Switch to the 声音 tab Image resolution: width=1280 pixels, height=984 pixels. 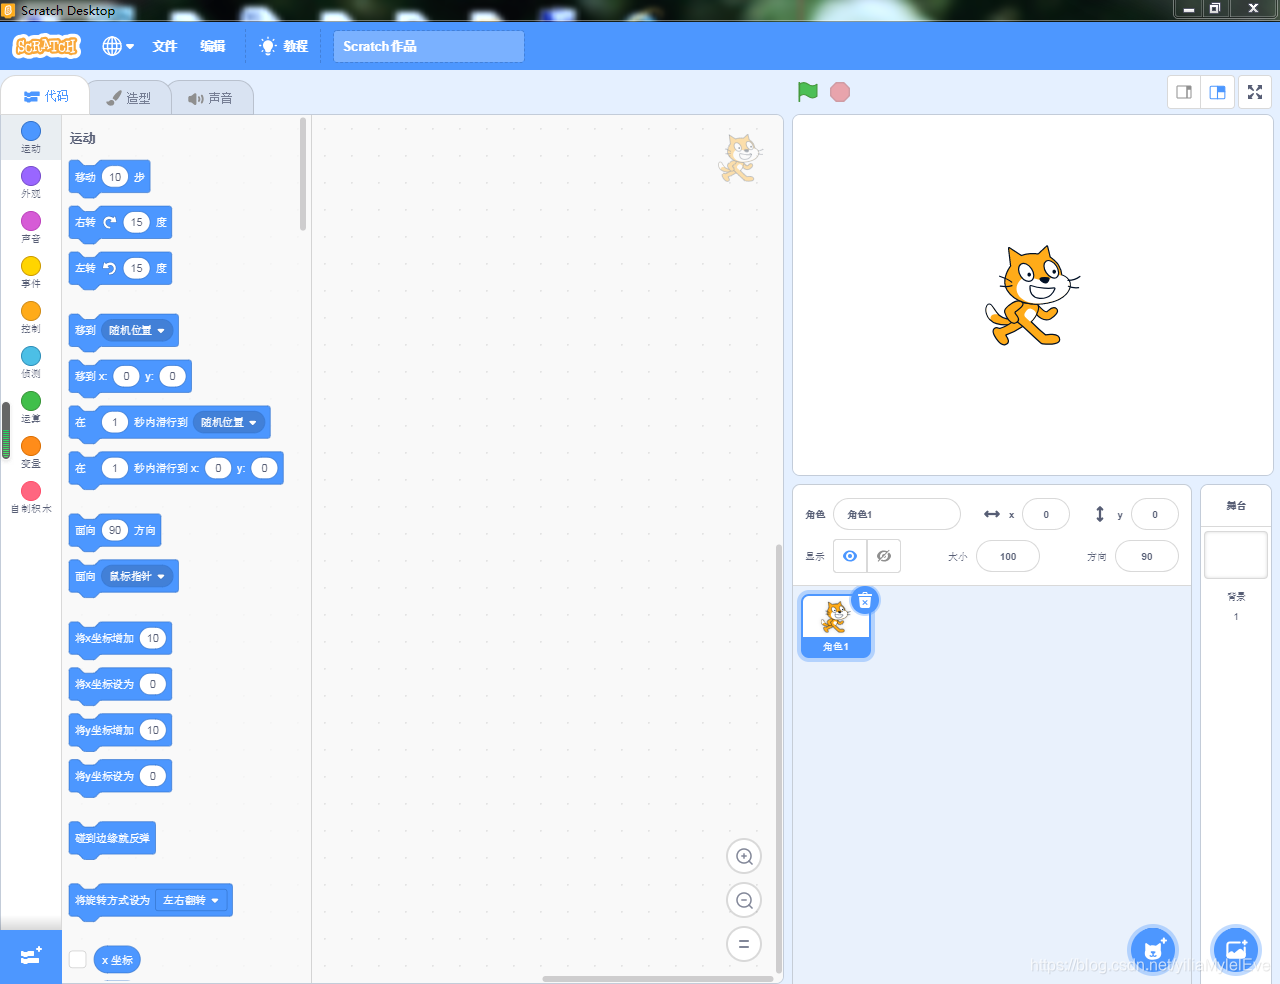point(211,98)
